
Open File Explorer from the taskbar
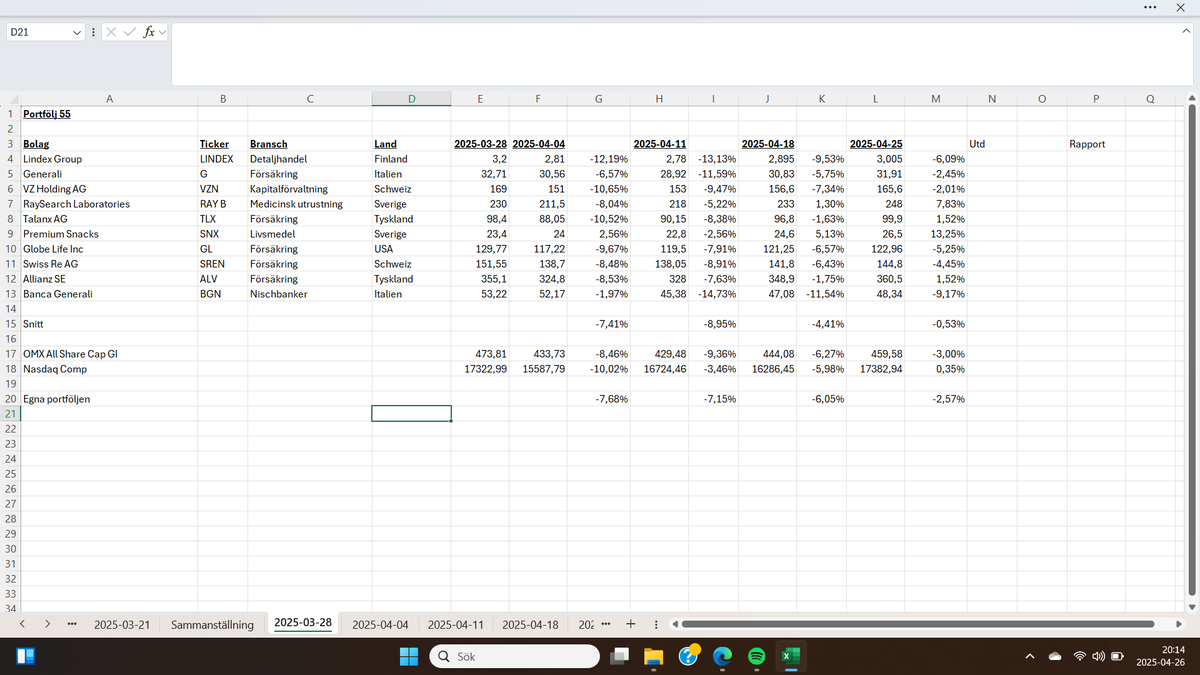654,656
